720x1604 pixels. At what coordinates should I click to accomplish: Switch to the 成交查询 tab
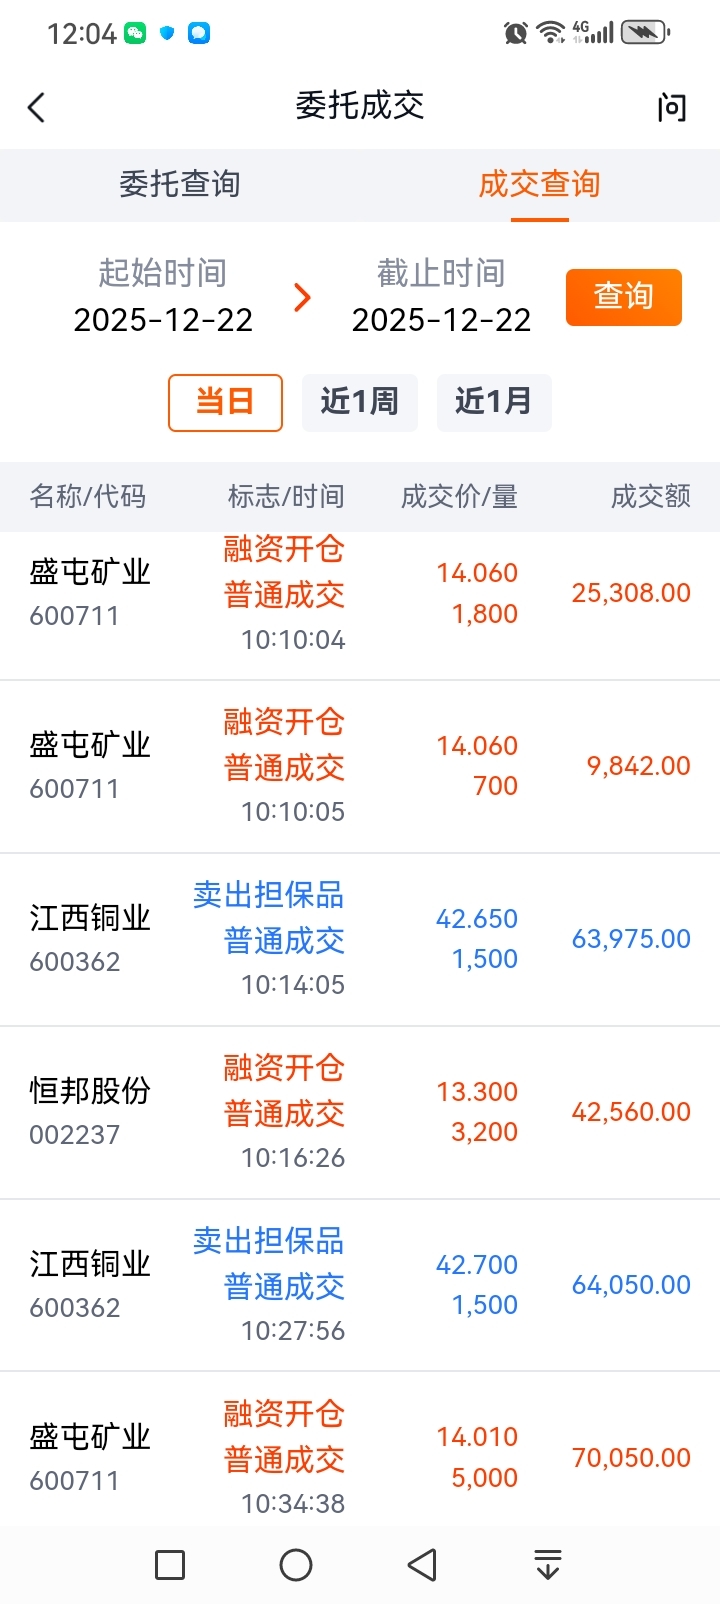point(539,185)
